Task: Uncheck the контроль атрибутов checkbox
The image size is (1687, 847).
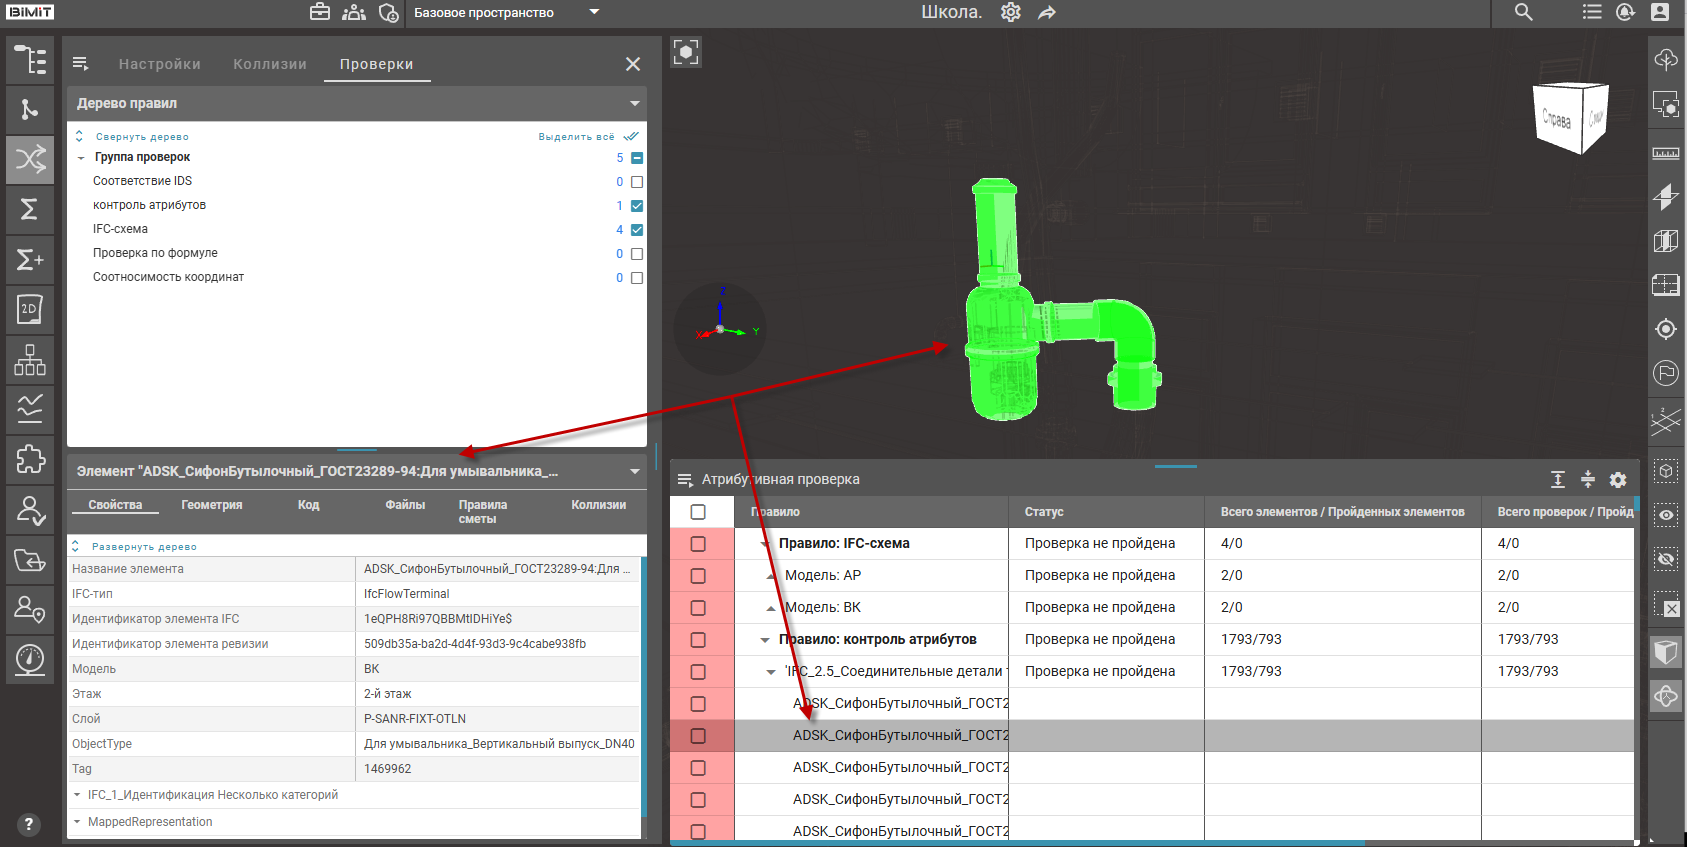Action: pyautogui.click(x=637, y=206)
